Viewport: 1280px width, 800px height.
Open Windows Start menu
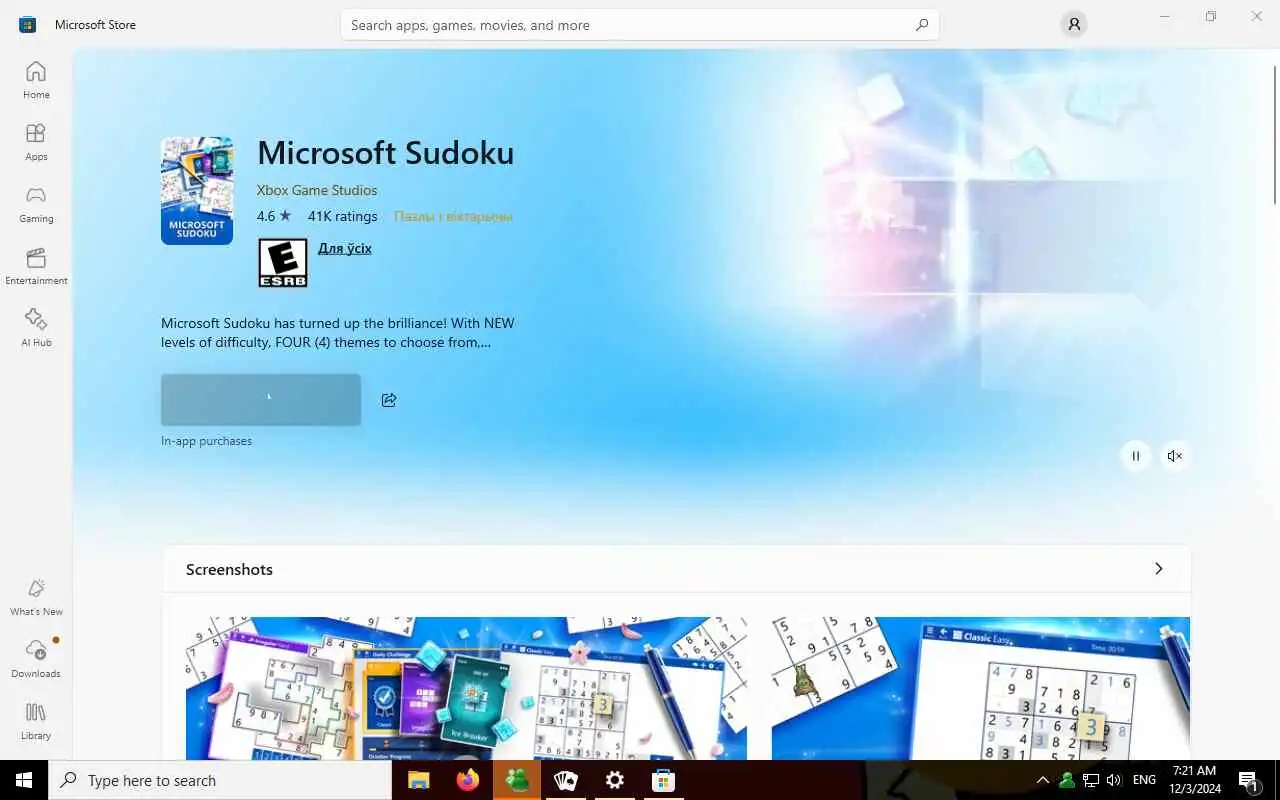[24, 780]
